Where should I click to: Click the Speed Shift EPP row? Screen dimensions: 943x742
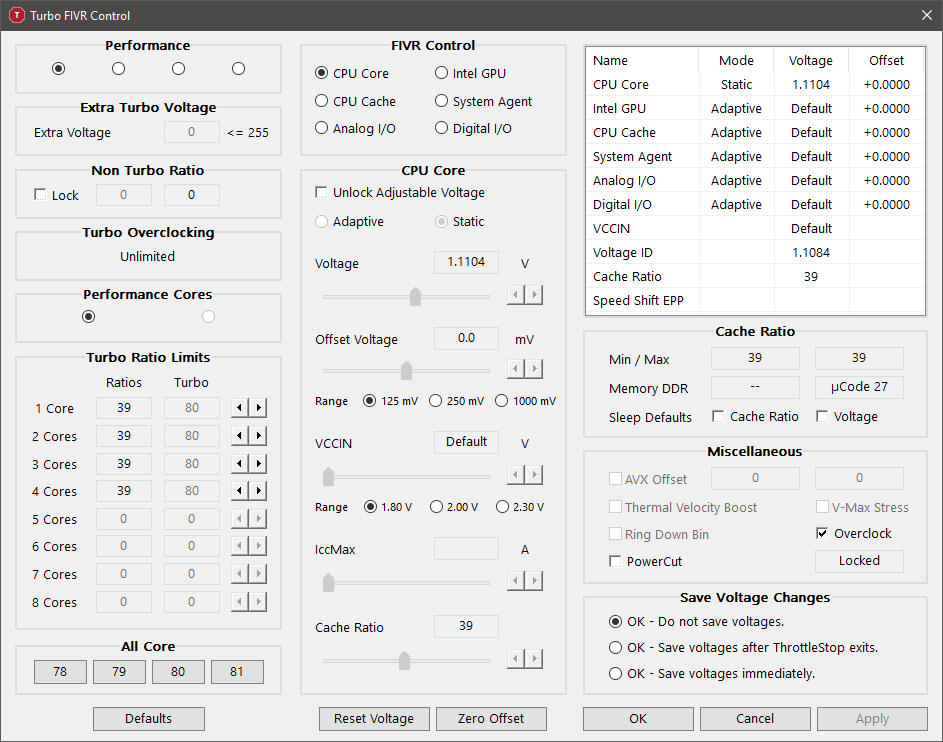point(755,301)
